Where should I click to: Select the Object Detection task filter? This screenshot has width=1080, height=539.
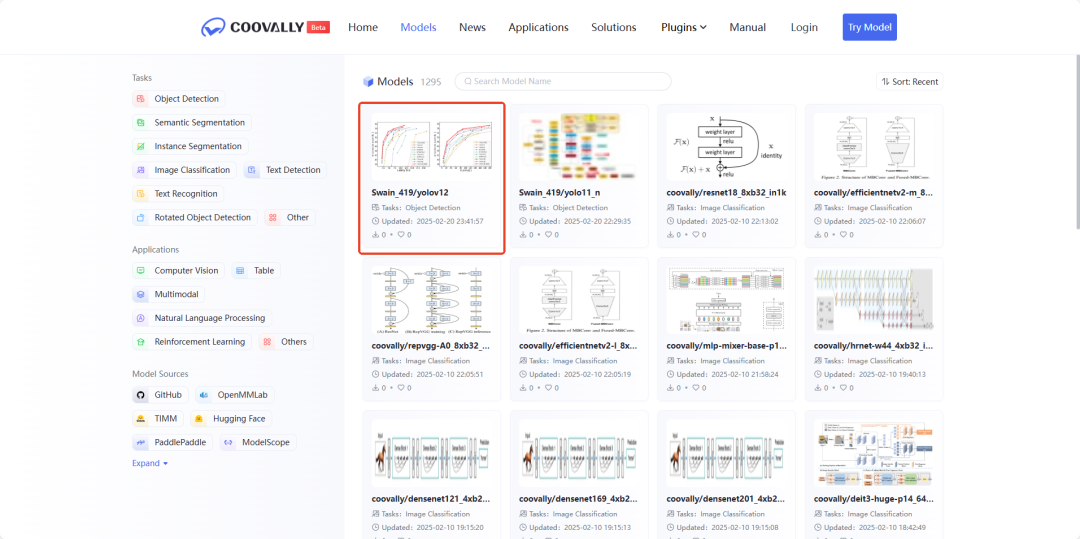click(x=178, y=99)
